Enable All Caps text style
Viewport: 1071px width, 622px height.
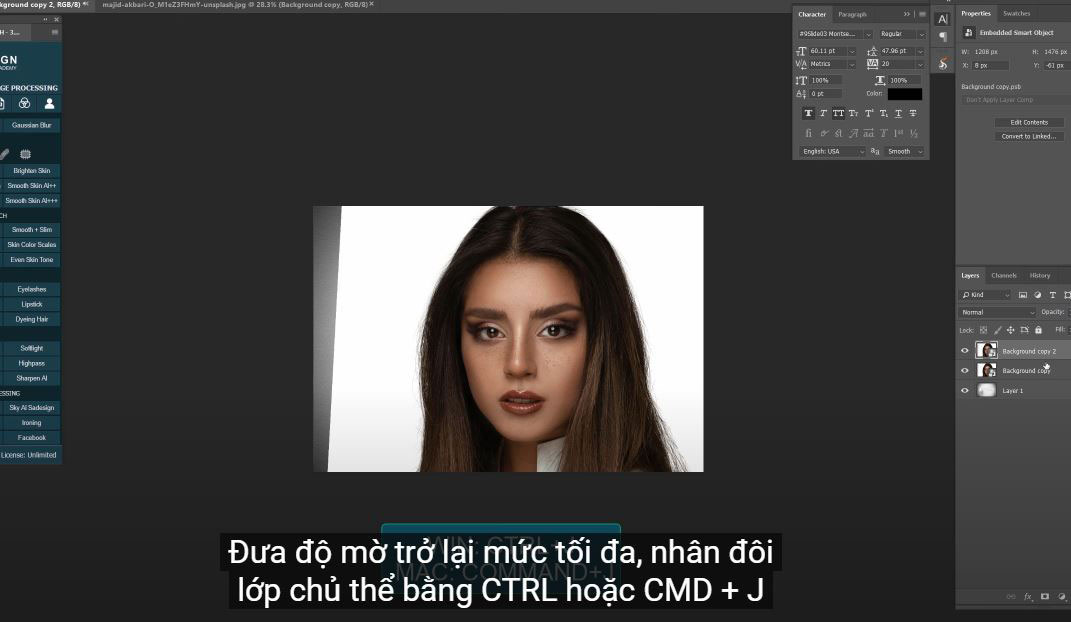click(838, 113)
